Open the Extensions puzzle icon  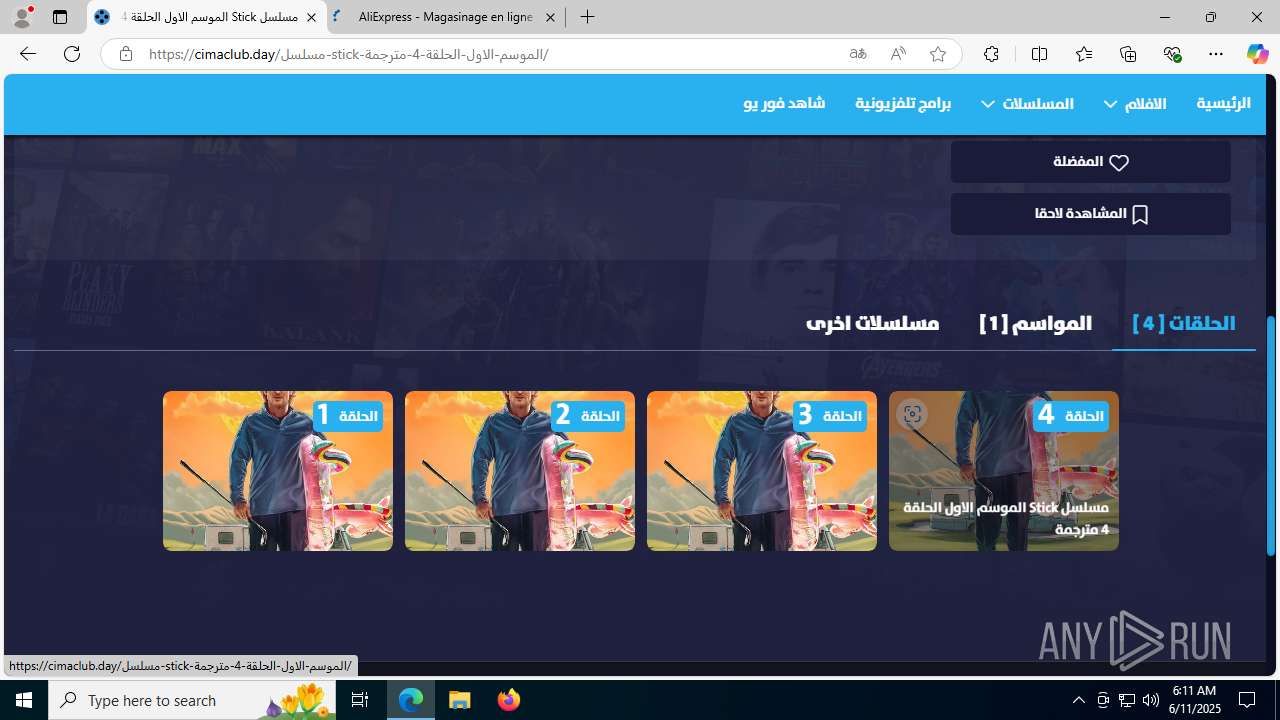[991, 54]
